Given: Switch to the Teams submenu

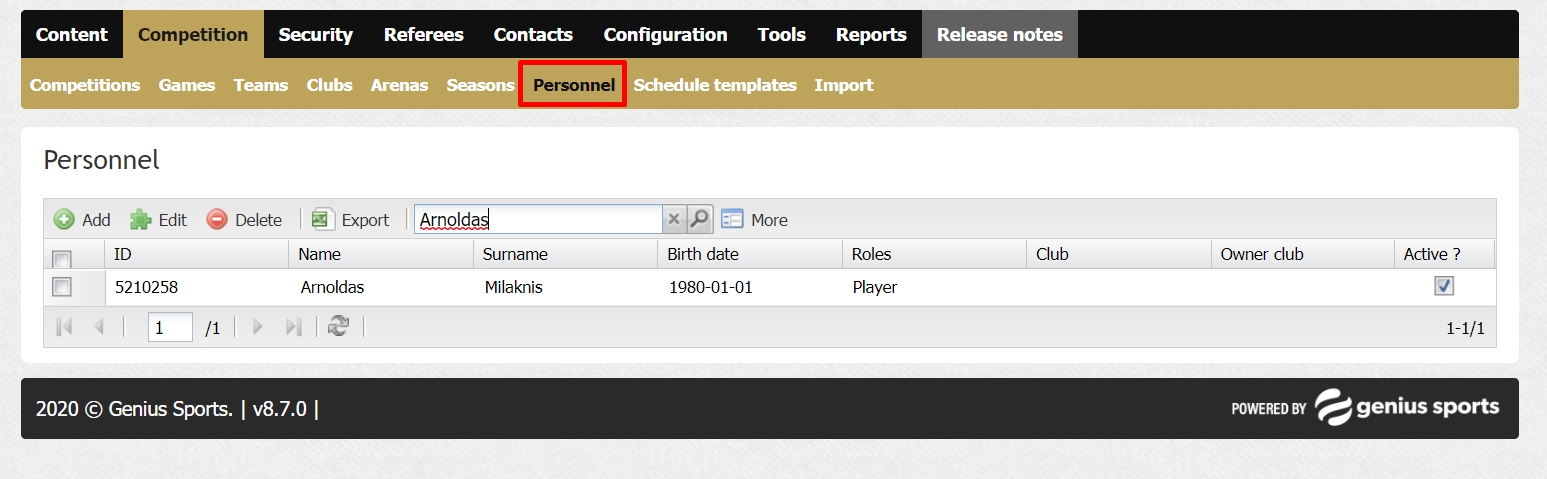Looking at the screenshot, I should point(261,85).
